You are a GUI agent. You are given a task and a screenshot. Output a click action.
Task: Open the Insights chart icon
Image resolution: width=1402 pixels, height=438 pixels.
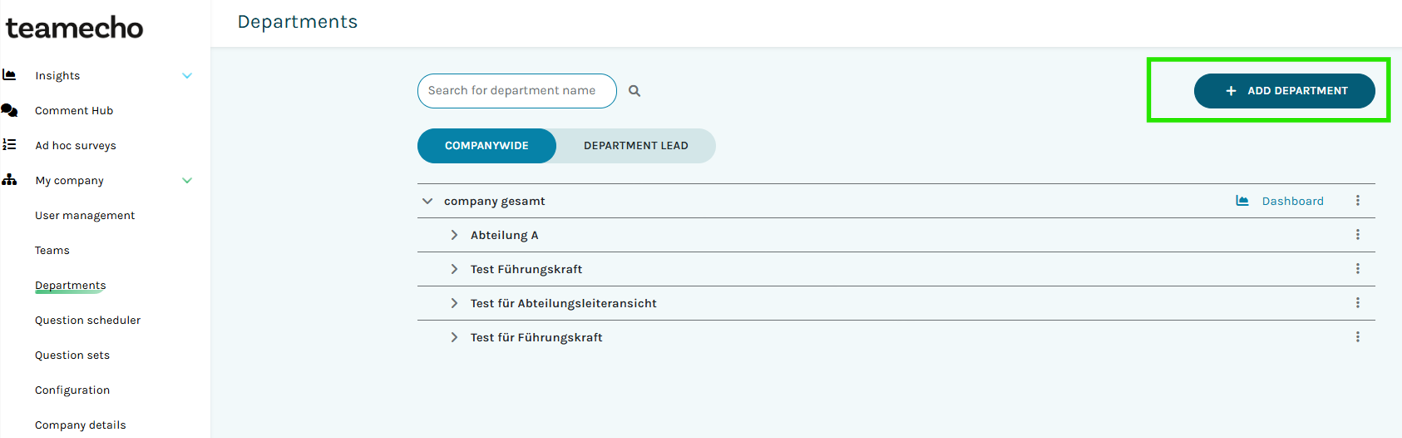click(10, 75)
